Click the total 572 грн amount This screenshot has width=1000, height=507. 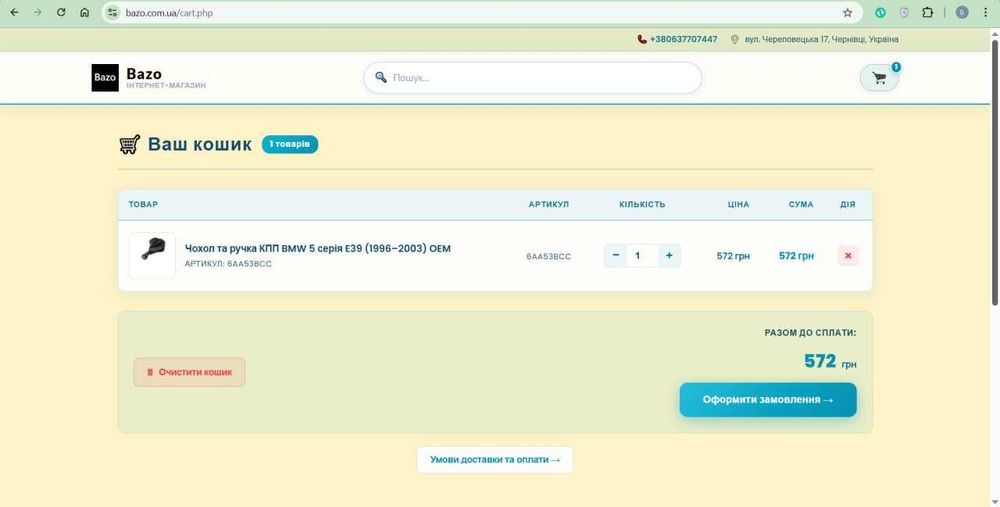[x=830, y=362]
